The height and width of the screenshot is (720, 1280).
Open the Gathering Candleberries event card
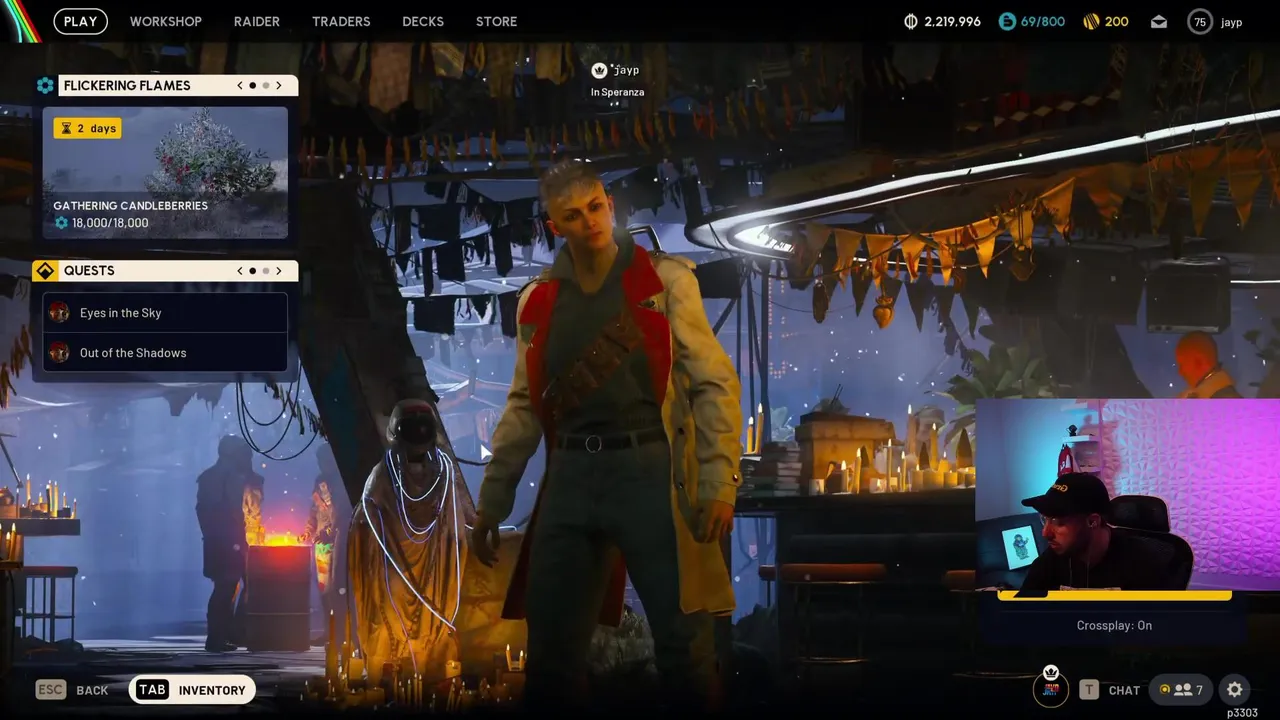(165, 173)
